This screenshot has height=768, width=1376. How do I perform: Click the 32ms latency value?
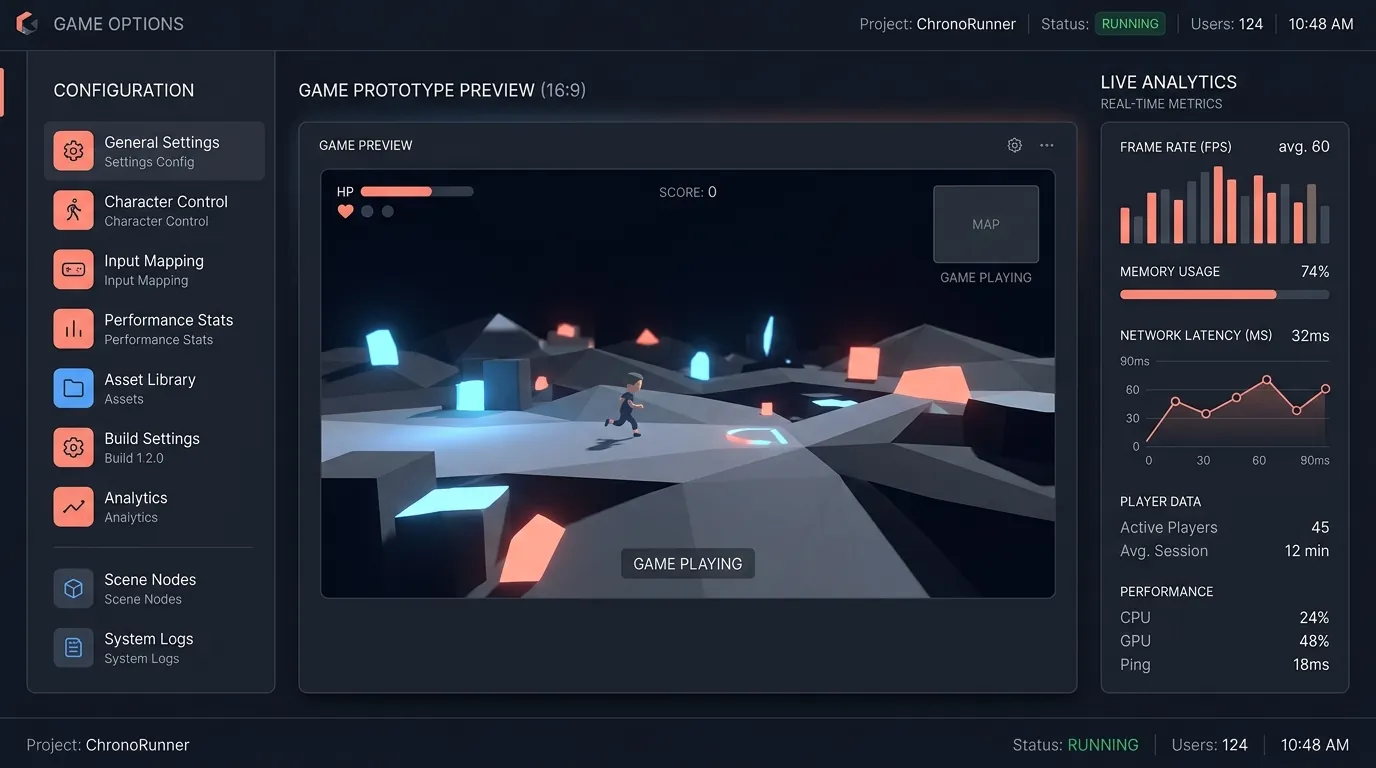(1310, 335)
